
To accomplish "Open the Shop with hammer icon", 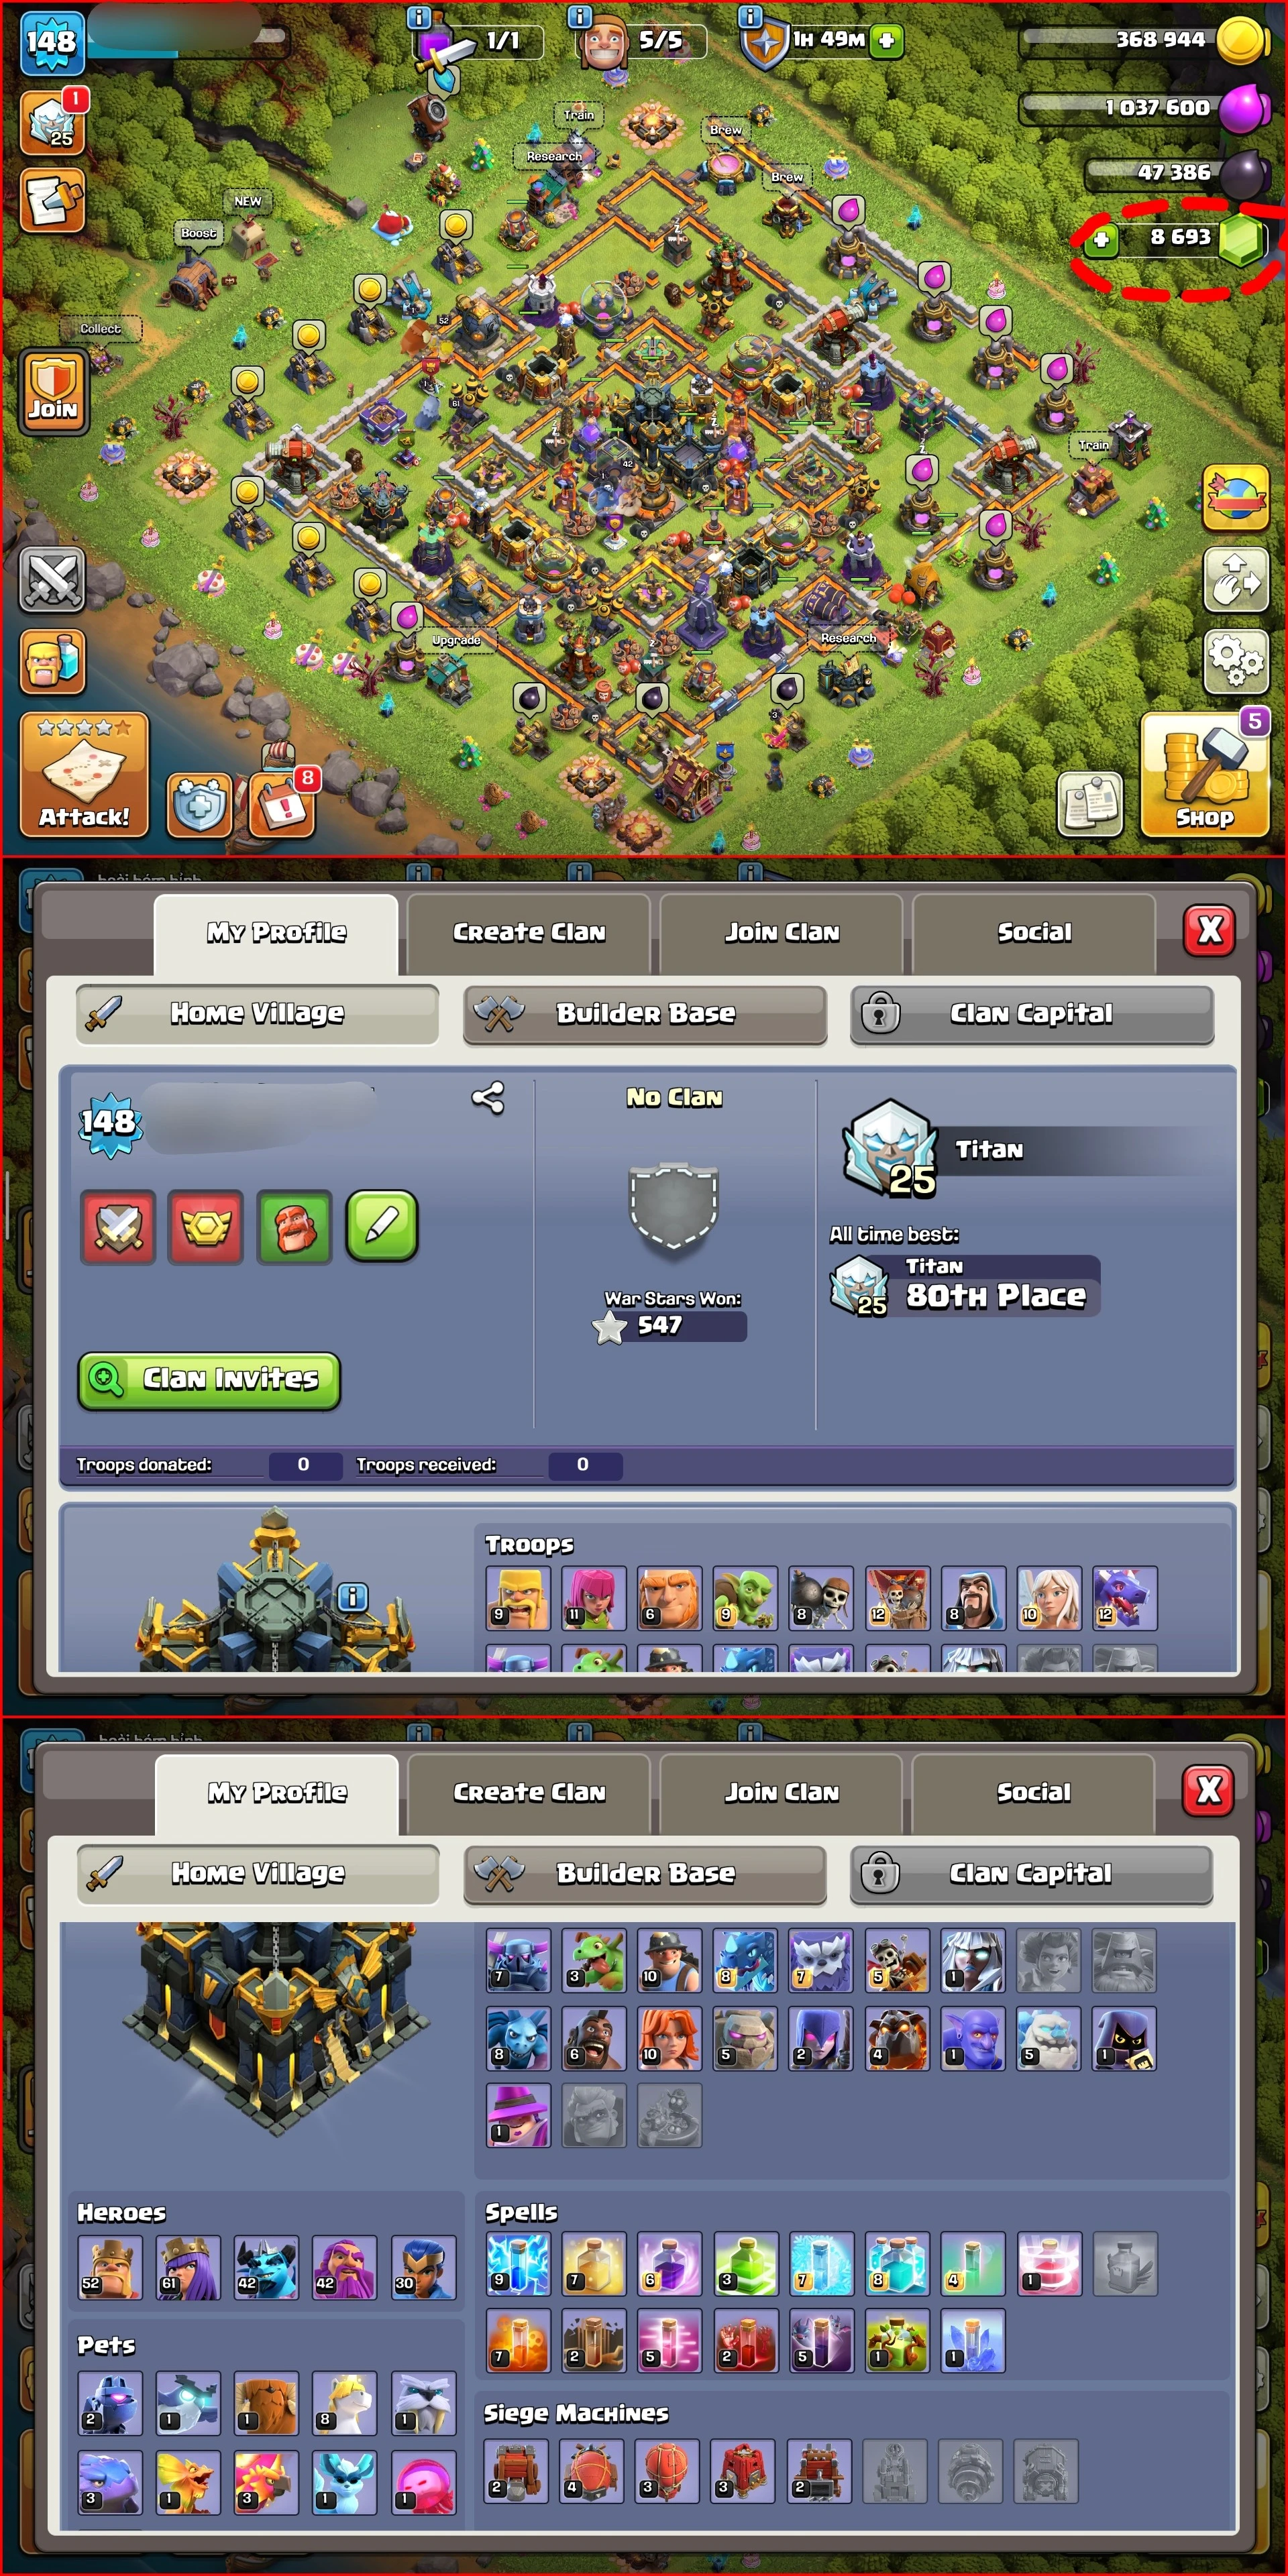I will tap(1204, 774).
